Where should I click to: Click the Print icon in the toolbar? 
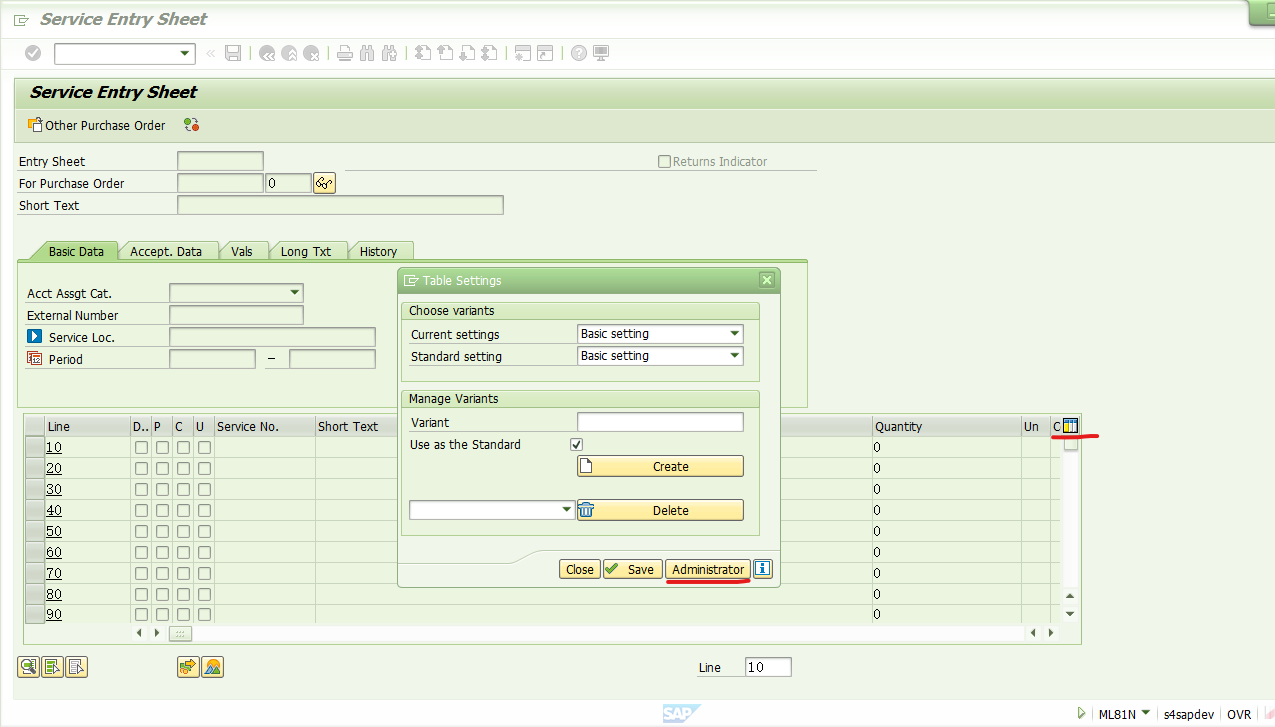[344, 52]
